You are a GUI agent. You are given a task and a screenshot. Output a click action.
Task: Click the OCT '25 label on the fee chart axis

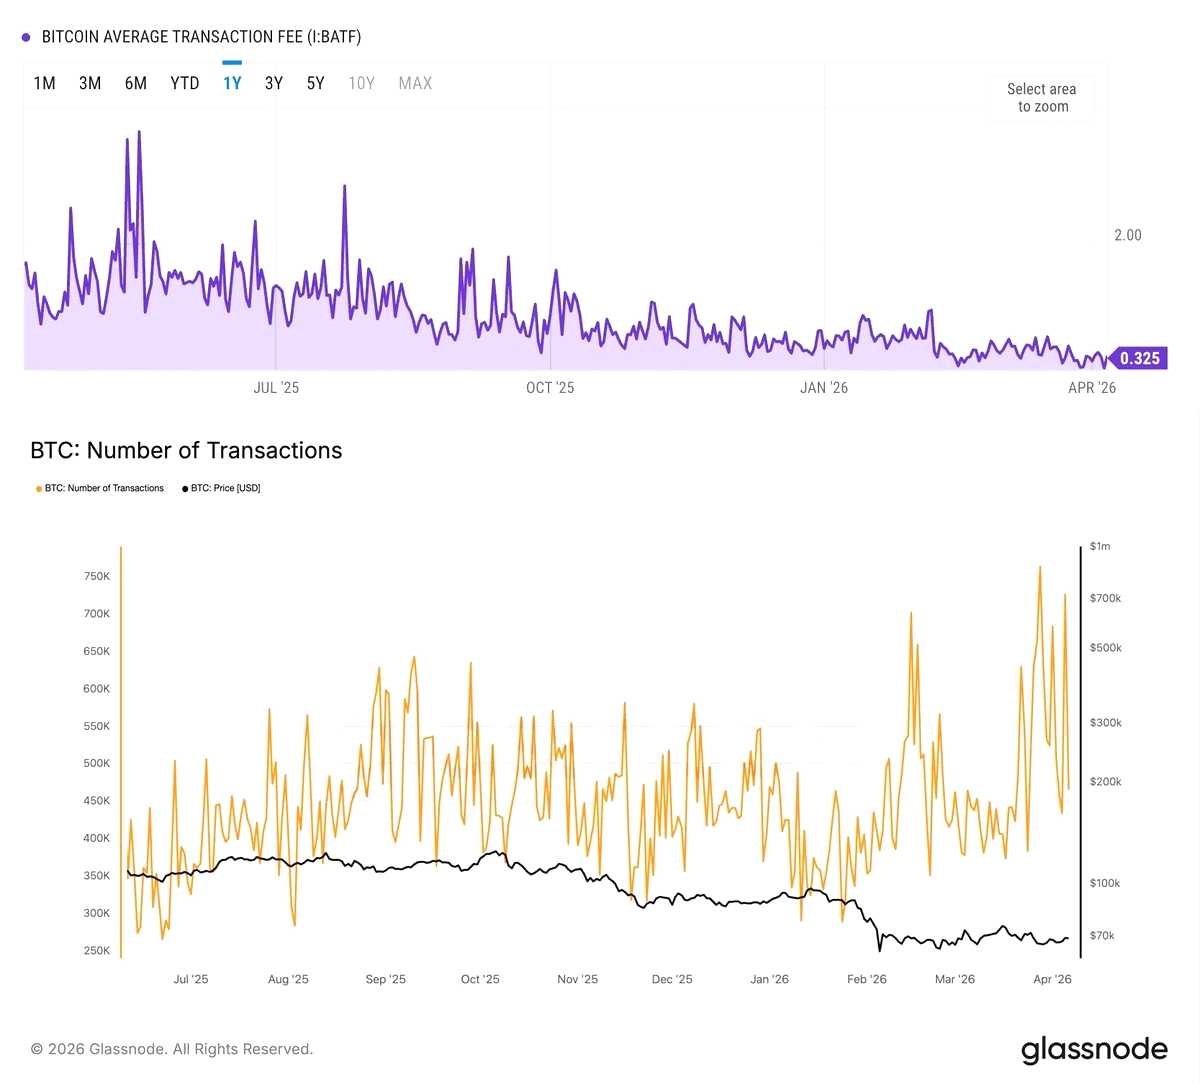[550, 388]
